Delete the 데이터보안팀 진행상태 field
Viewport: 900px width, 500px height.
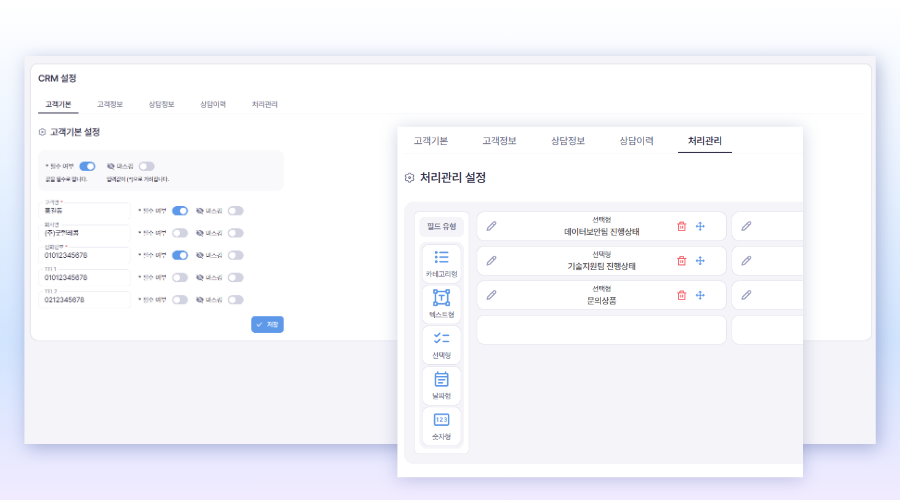coord(682,226)
